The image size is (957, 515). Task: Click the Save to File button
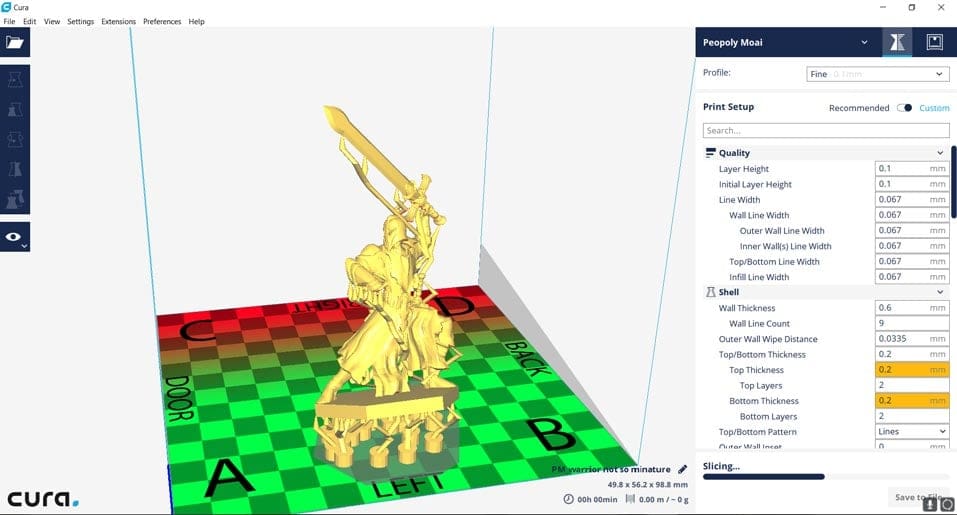(916, 497)
